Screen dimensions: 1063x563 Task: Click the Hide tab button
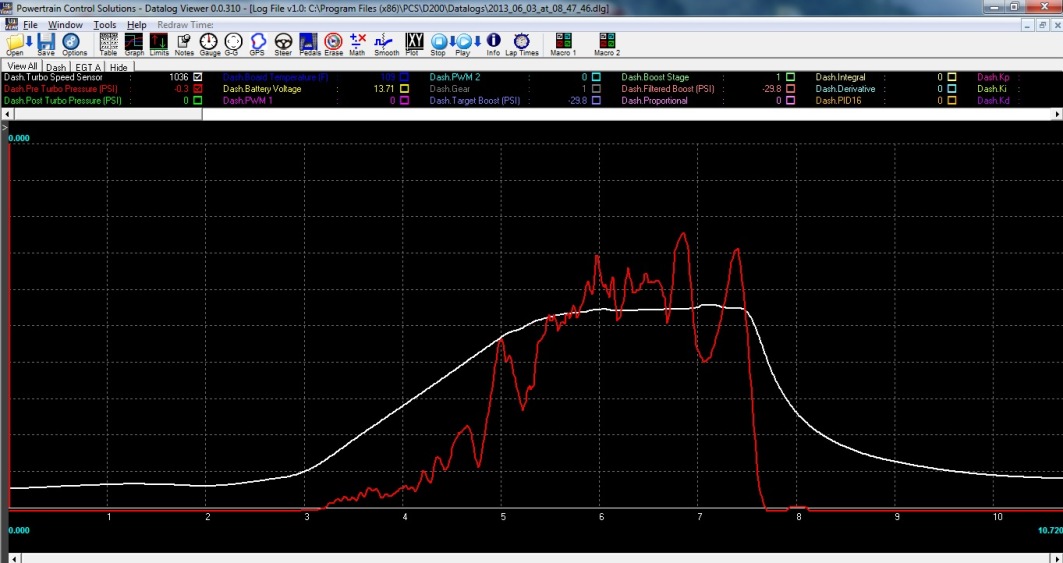(118, 67)
